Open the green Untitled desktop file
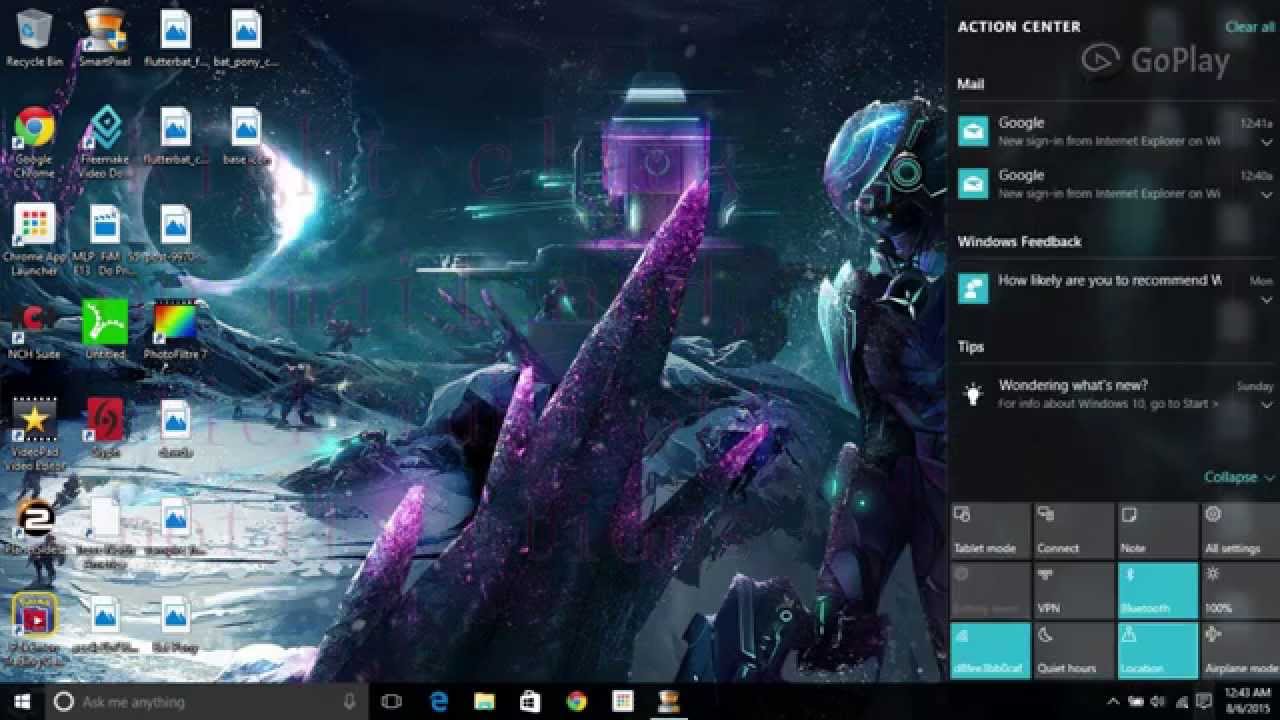This screenshot has height=720, width=1280. [105, 329]
